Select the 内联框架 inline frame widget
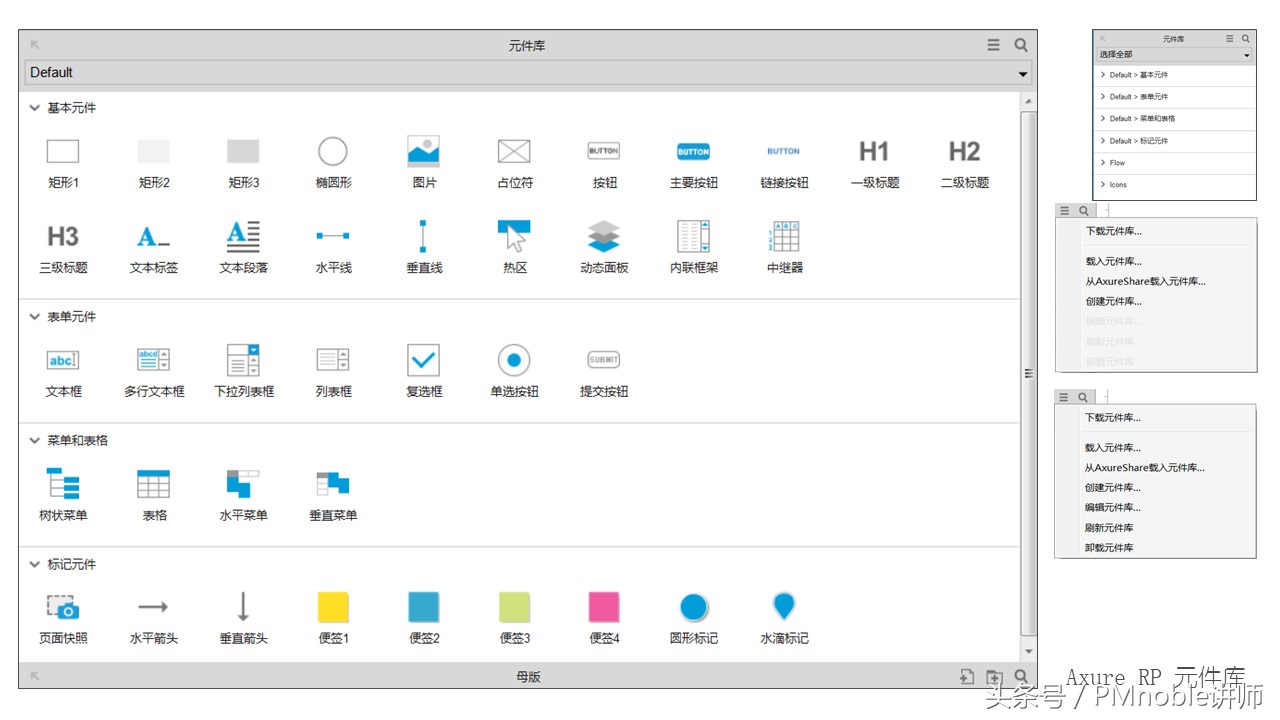The height and width of the screenshot is (720, 1280). (x=693, y=237)
